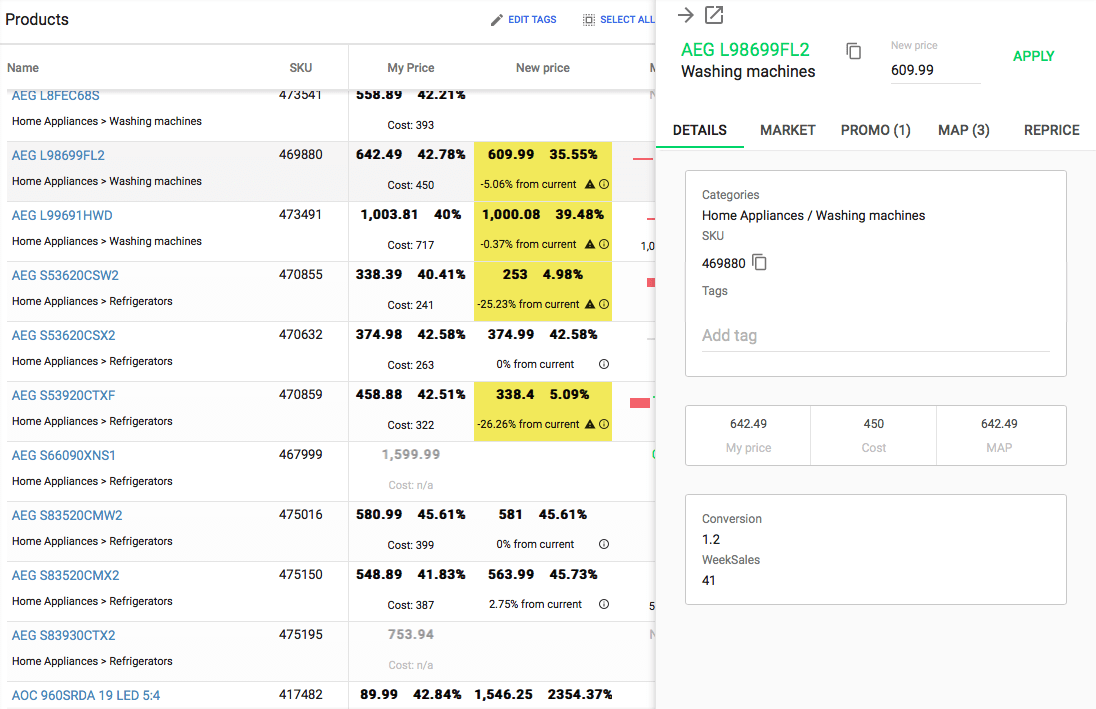Select SKU 470855 in the table
Image resolution: width=1096 pixels, height=709 pixels.
coord(301,275)
